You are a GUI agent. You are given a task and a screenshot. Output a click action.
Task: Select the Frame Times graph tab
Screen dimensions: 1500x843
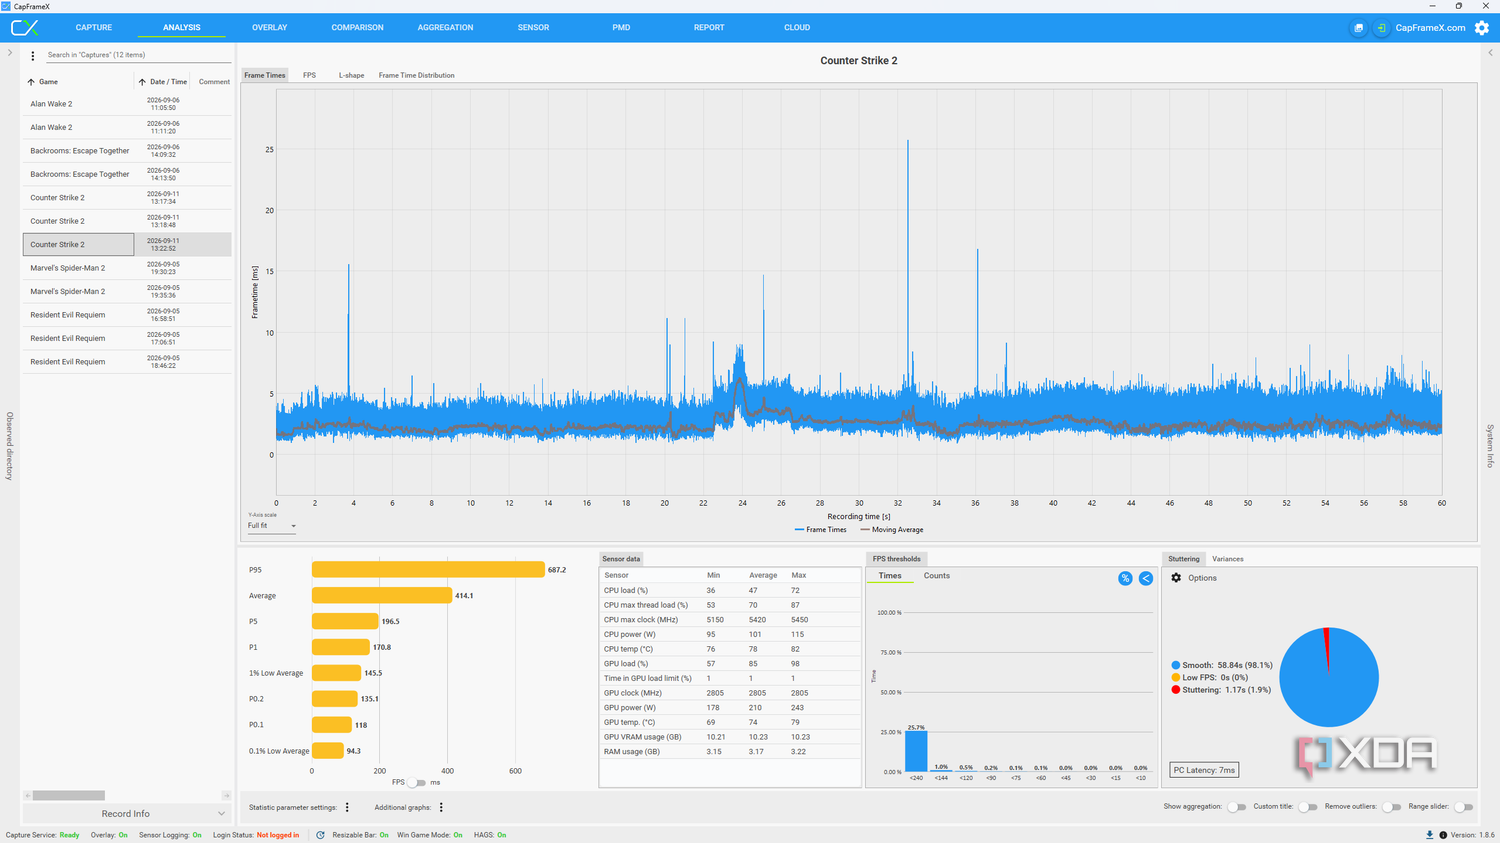tap(265, 75)
